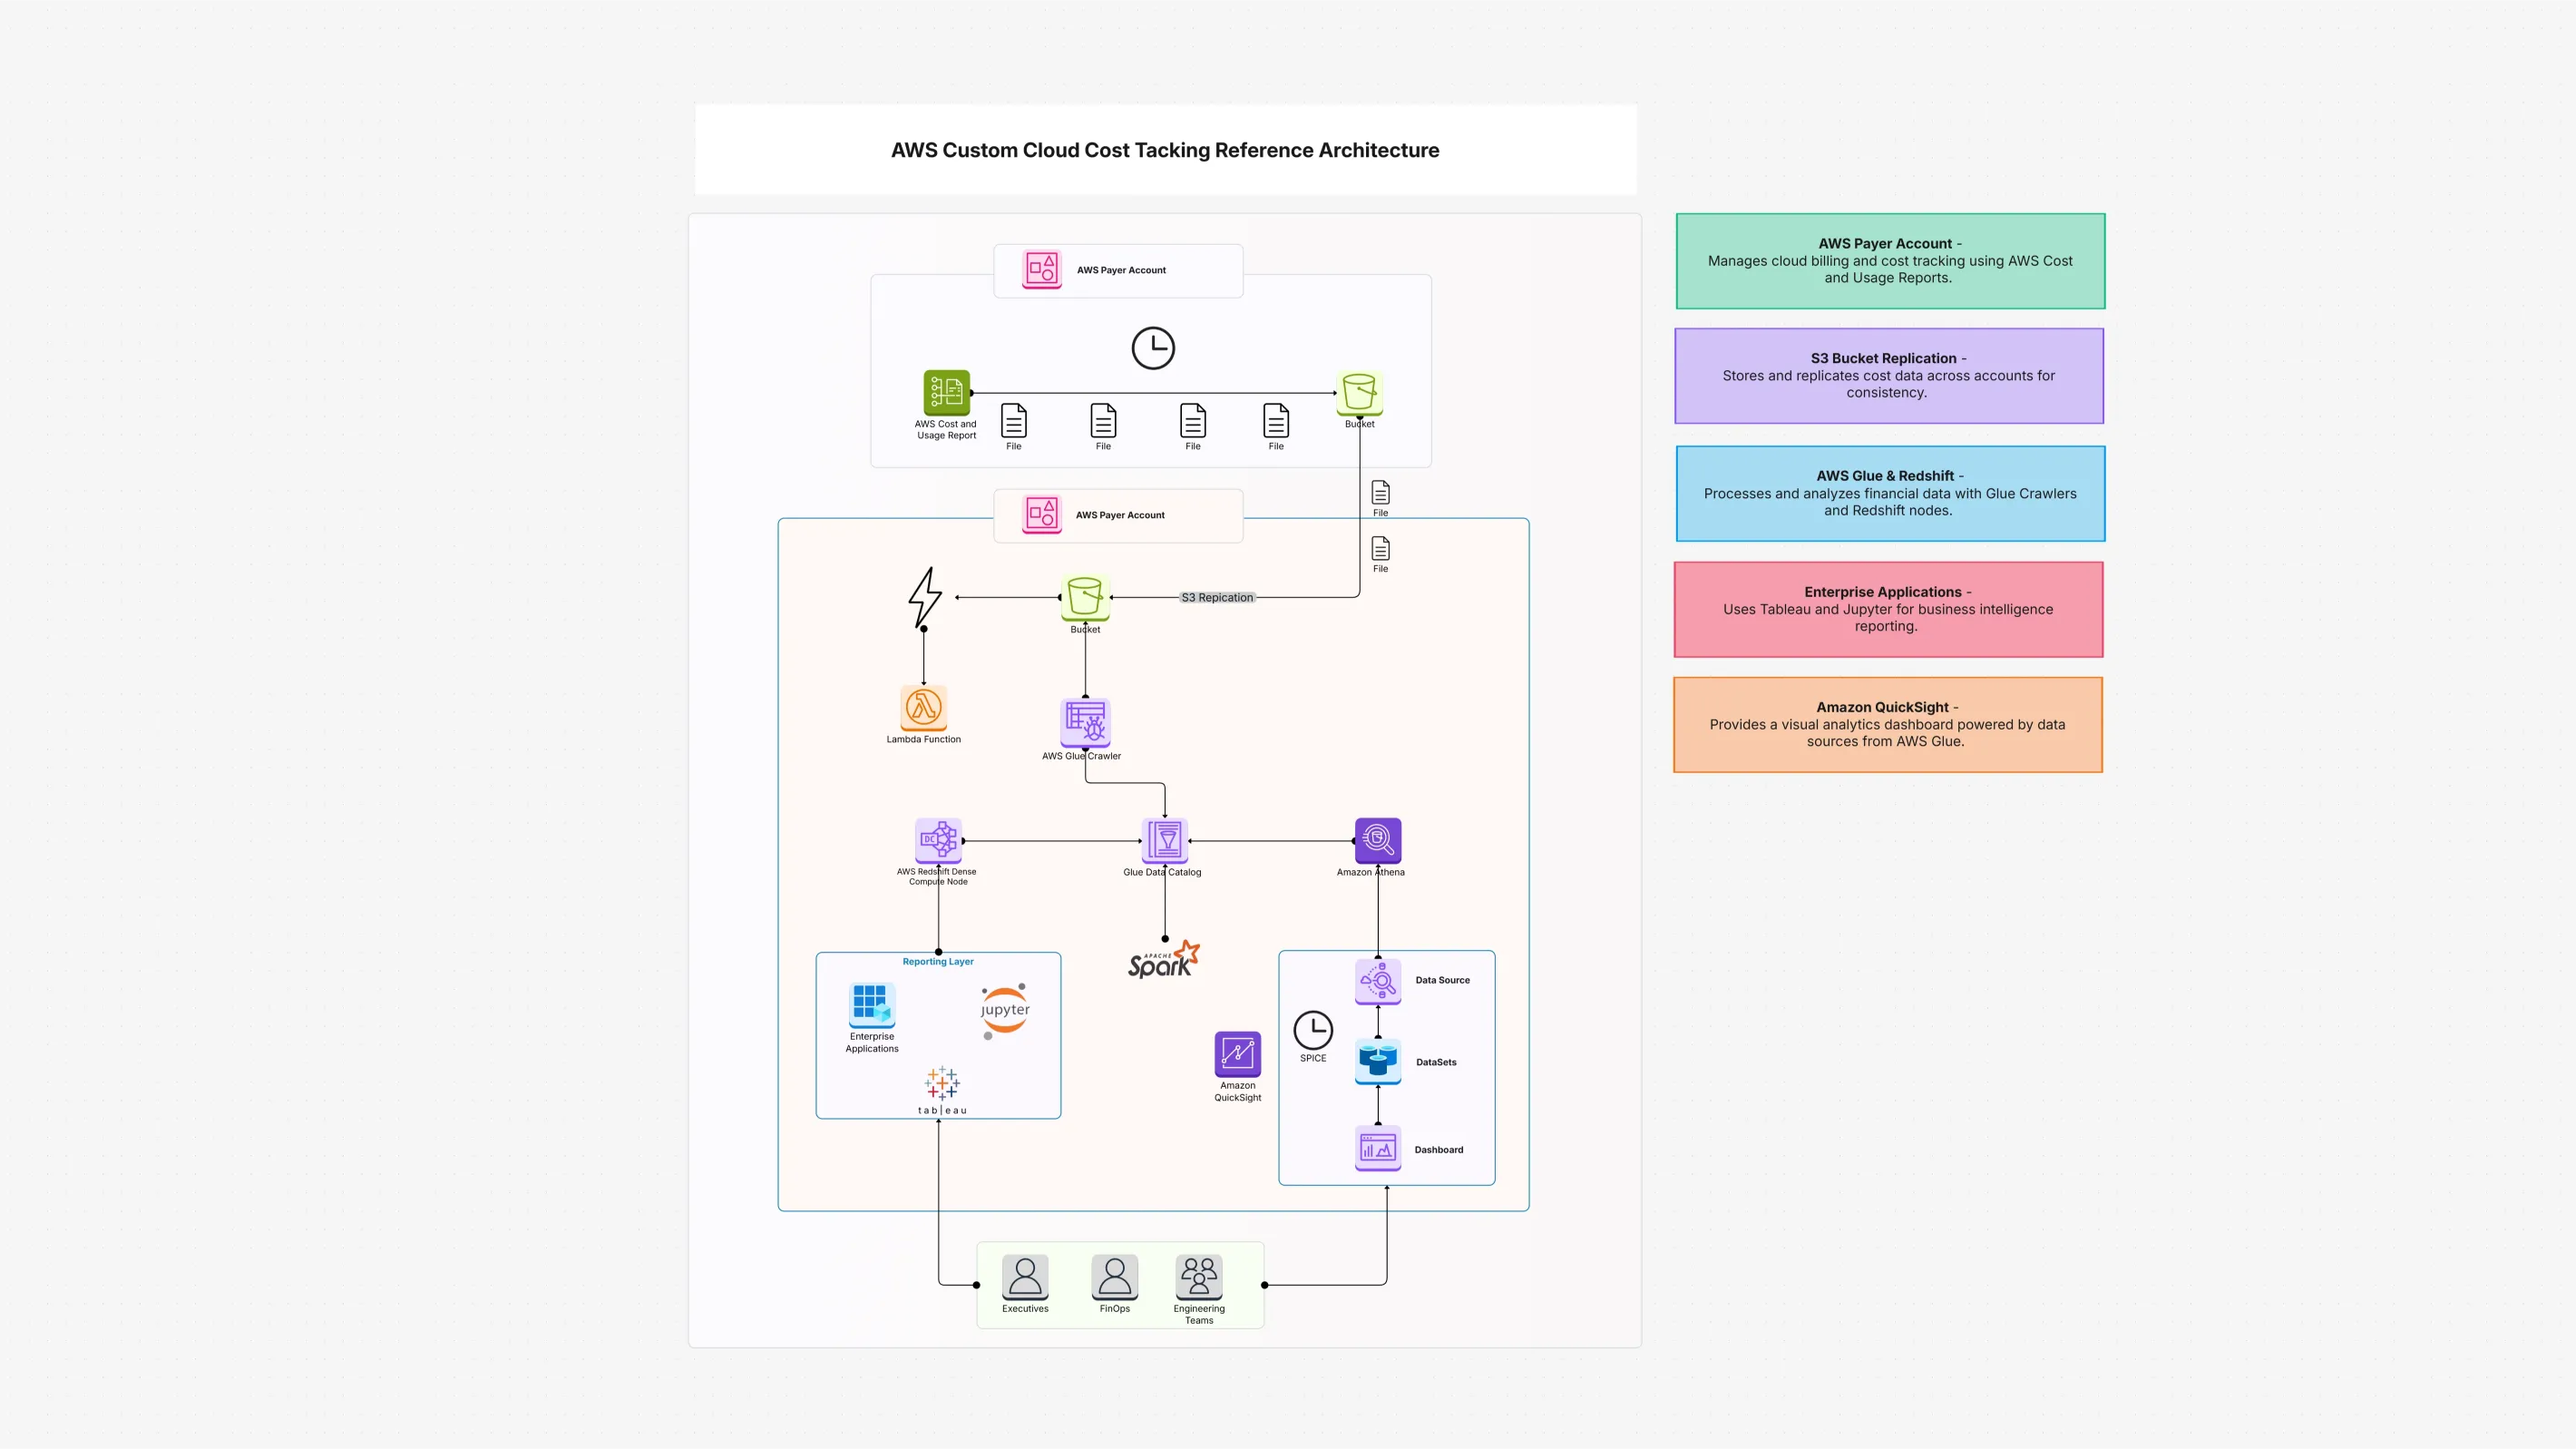Select the S3 Repication connector label
The width and height of the screenshot is (2576, 1449).
(1217, 597)
